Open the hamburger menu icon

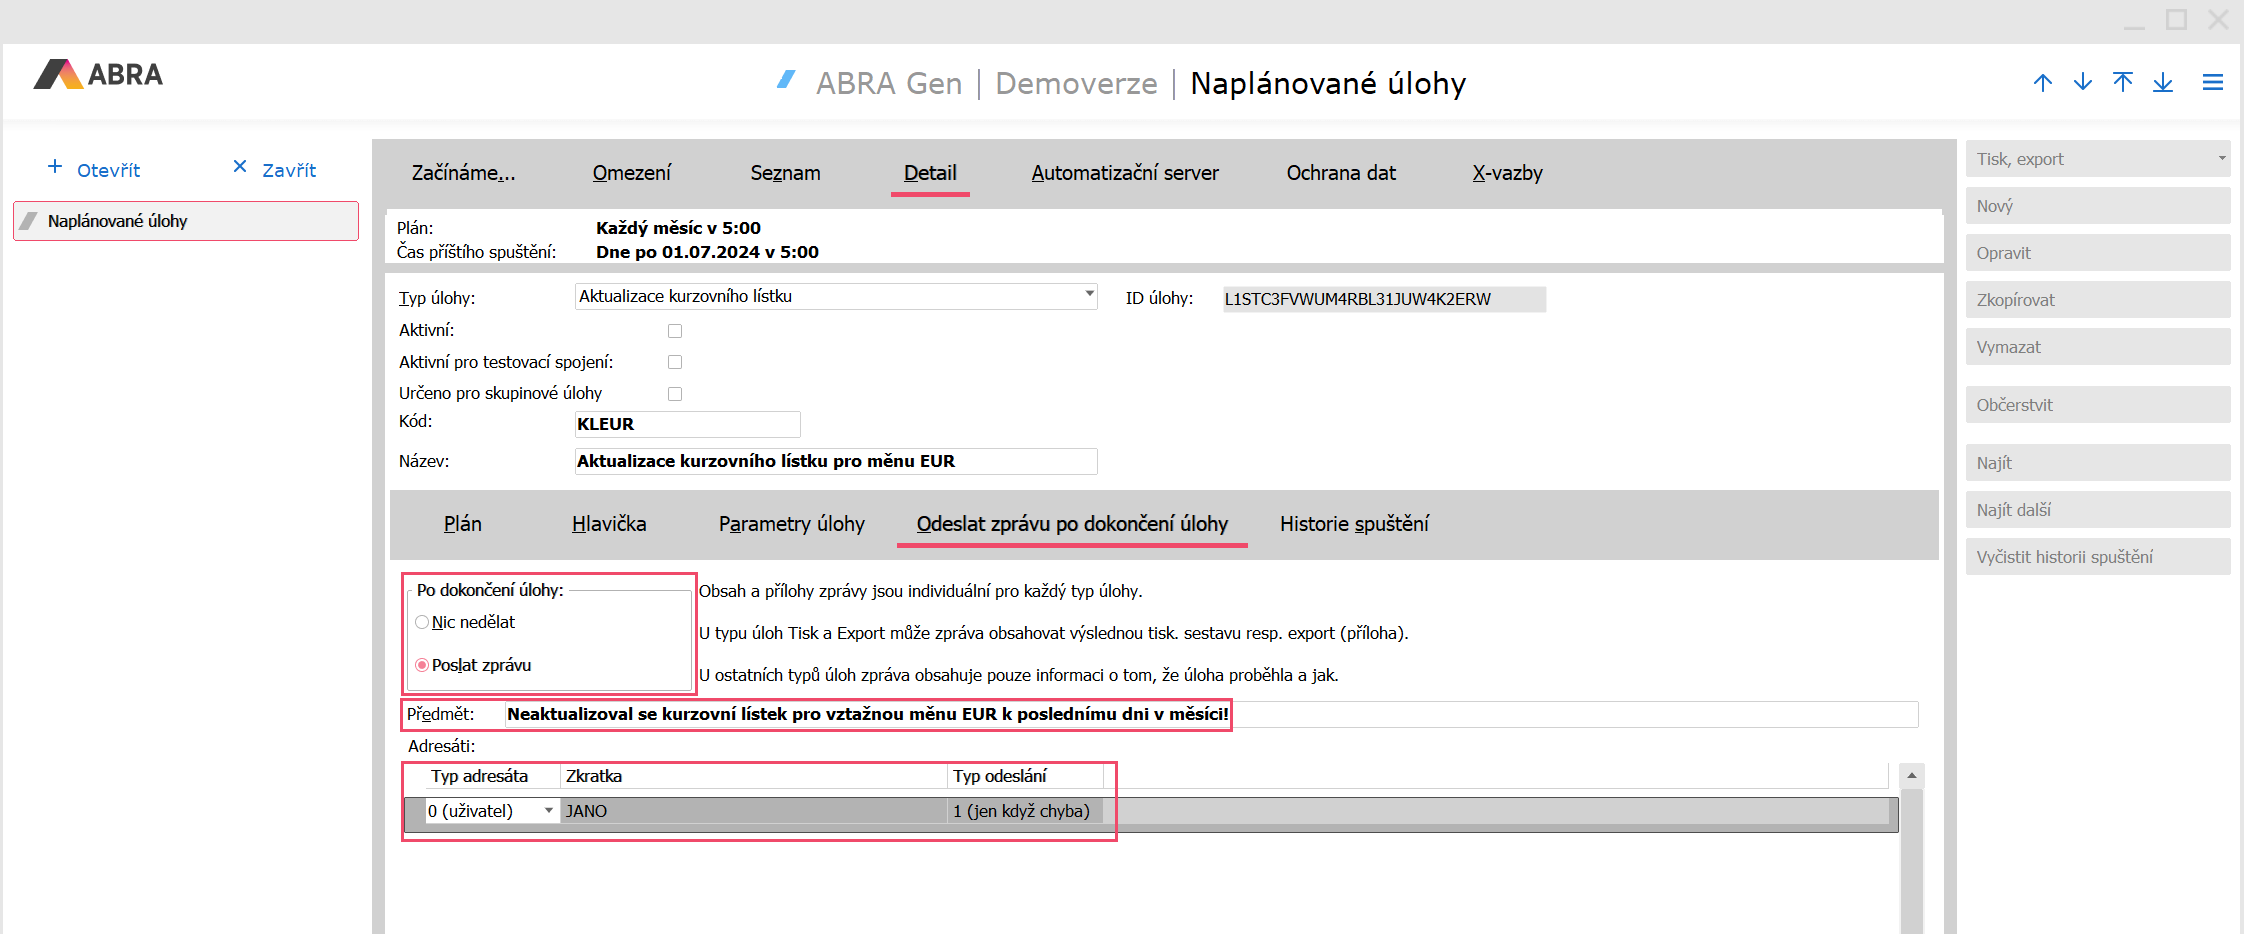(x=2213, y=83)
